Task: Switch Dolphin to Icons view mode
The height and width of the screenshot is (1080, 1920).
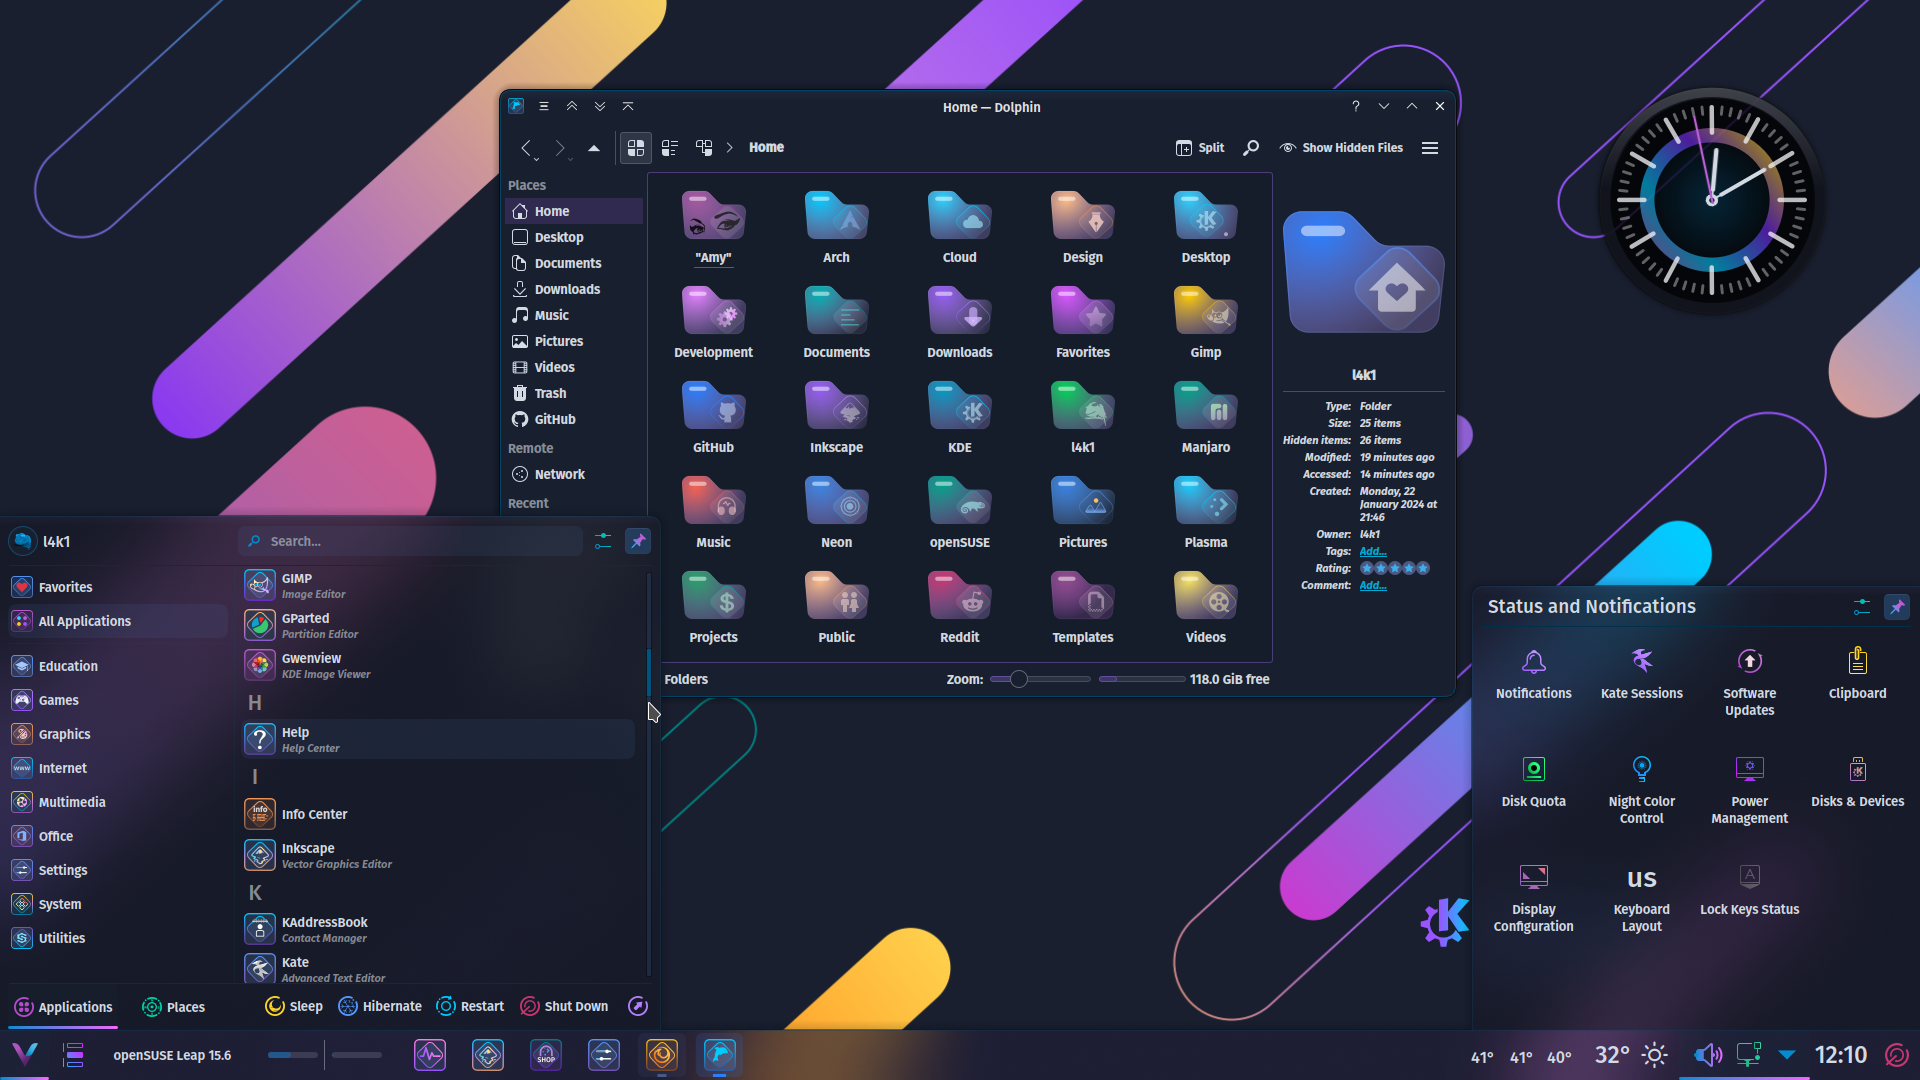Action: click(x=636, y=148)
